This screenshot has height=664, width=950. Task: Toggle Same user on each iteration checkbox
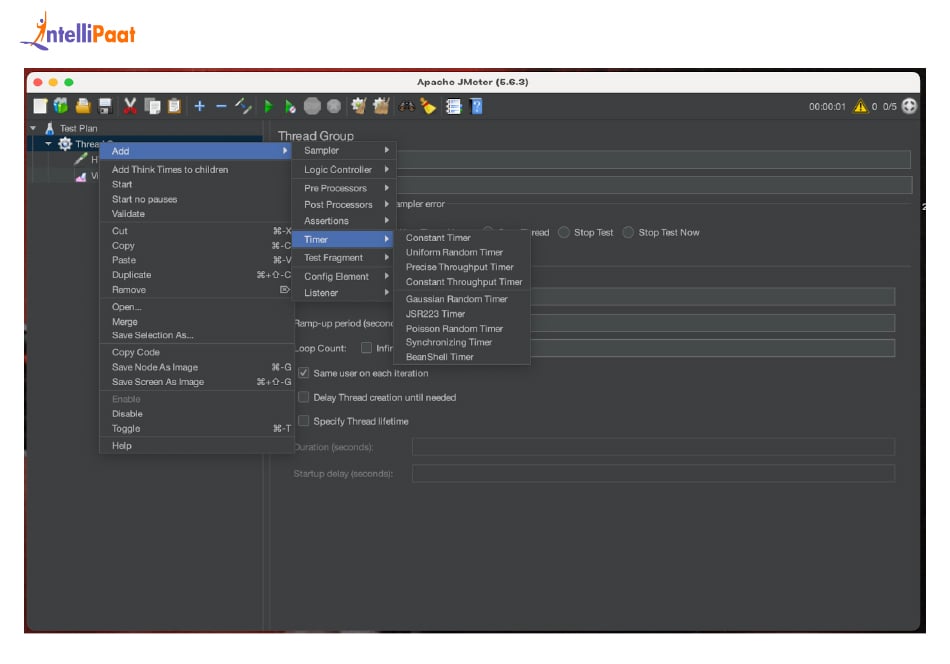tap(304, 373)
